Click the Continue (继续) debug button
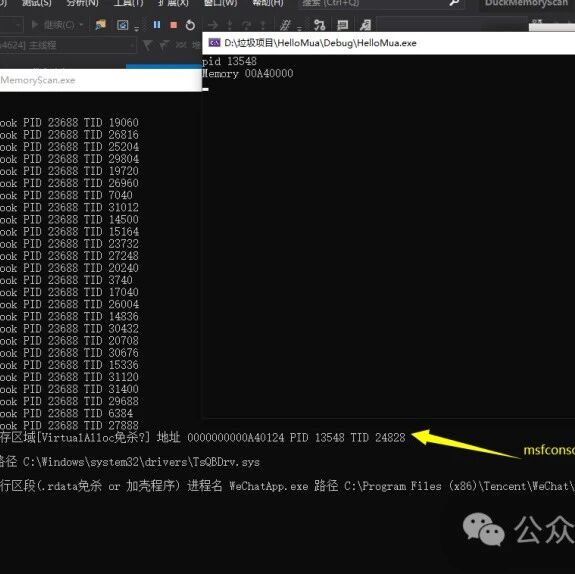 coord(52,25)
